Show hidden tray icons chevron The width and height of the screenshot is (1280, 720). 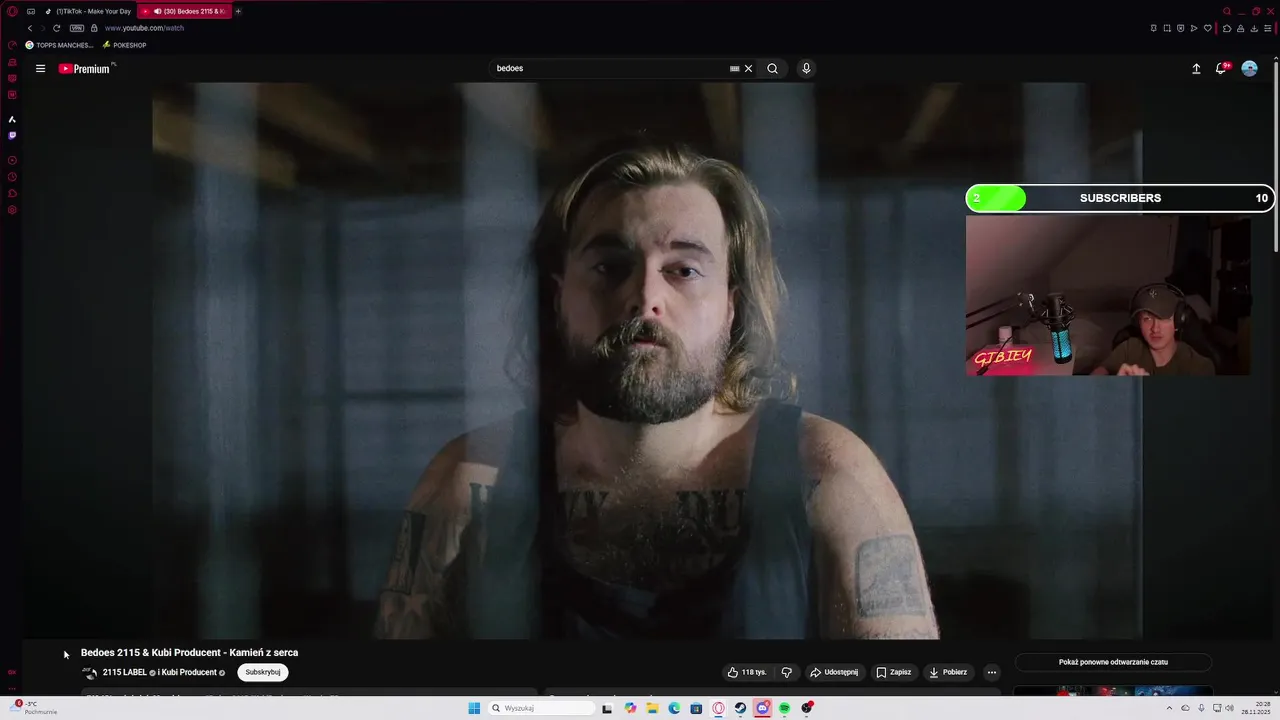tap(1169, 708)
